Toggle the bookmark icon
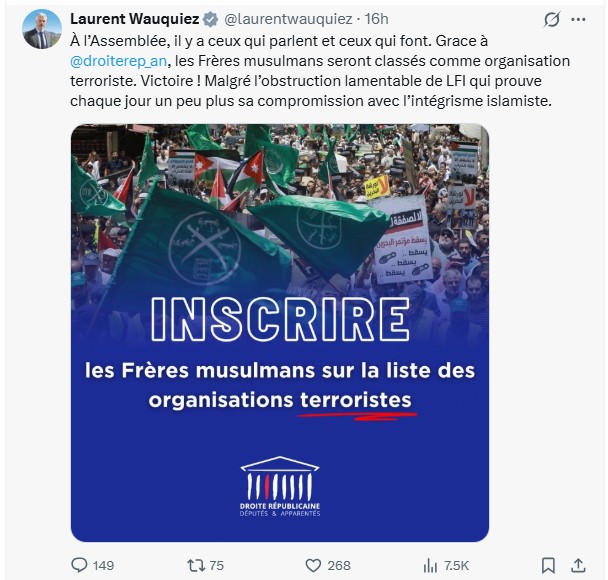The image size is (608, 580). (x=548, y=565)
